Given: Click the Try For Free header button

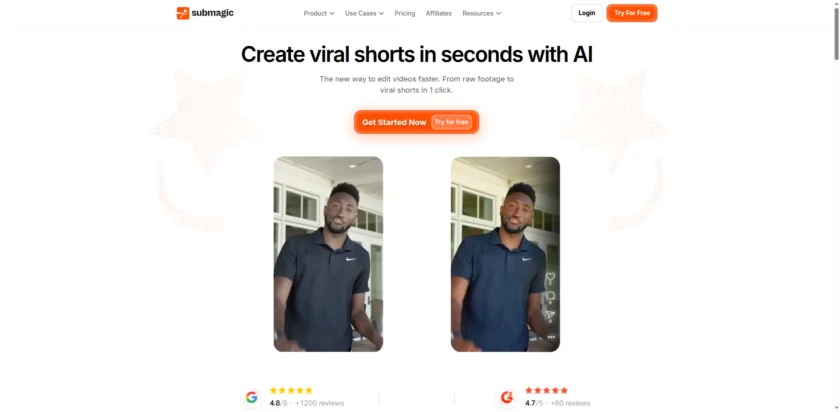Looking at the screenshot, I should 632,13.
